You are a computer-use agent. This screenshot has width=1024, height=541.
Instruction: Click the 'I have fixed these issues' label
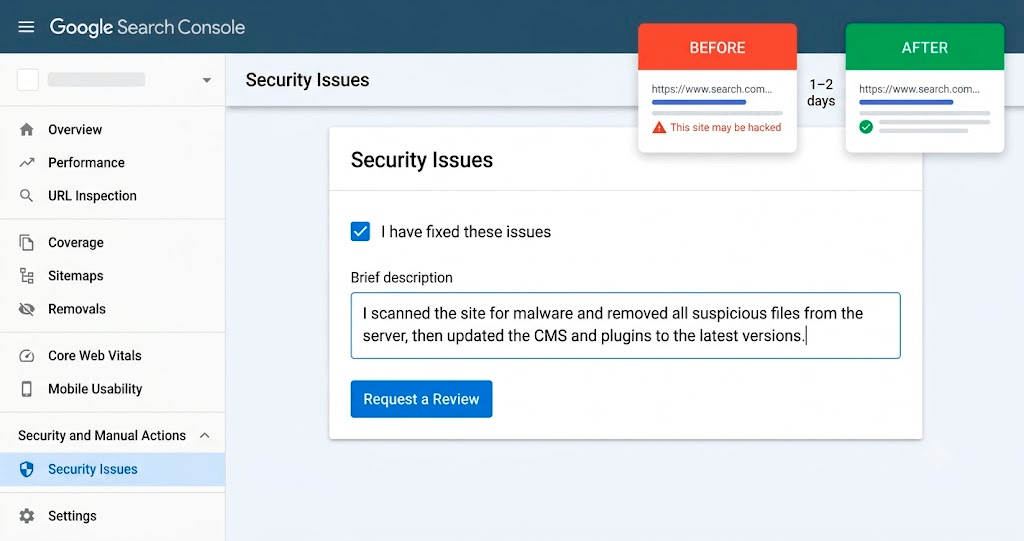point(466,232)
